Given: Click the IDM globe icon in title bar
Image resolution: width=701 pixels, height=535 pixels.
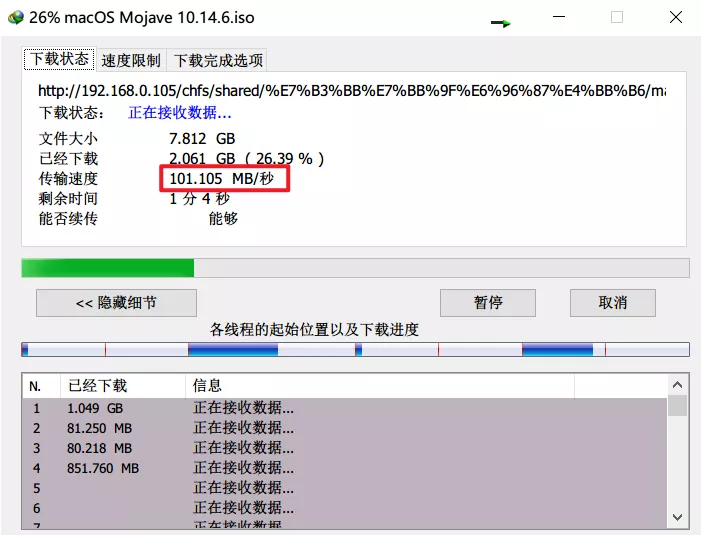Looking at the screenshot, I should click(x=16, y=17).
